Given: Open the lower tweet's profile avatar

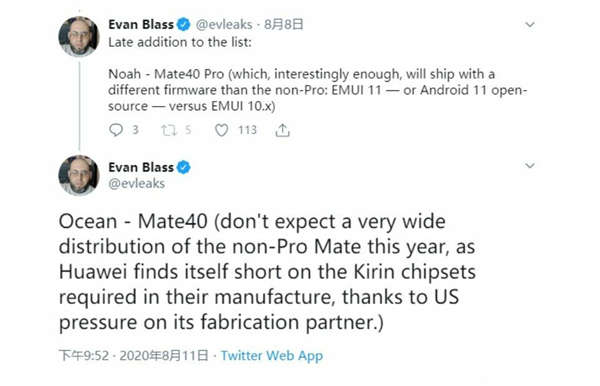Looking at the screenshot, I should 79,176.
